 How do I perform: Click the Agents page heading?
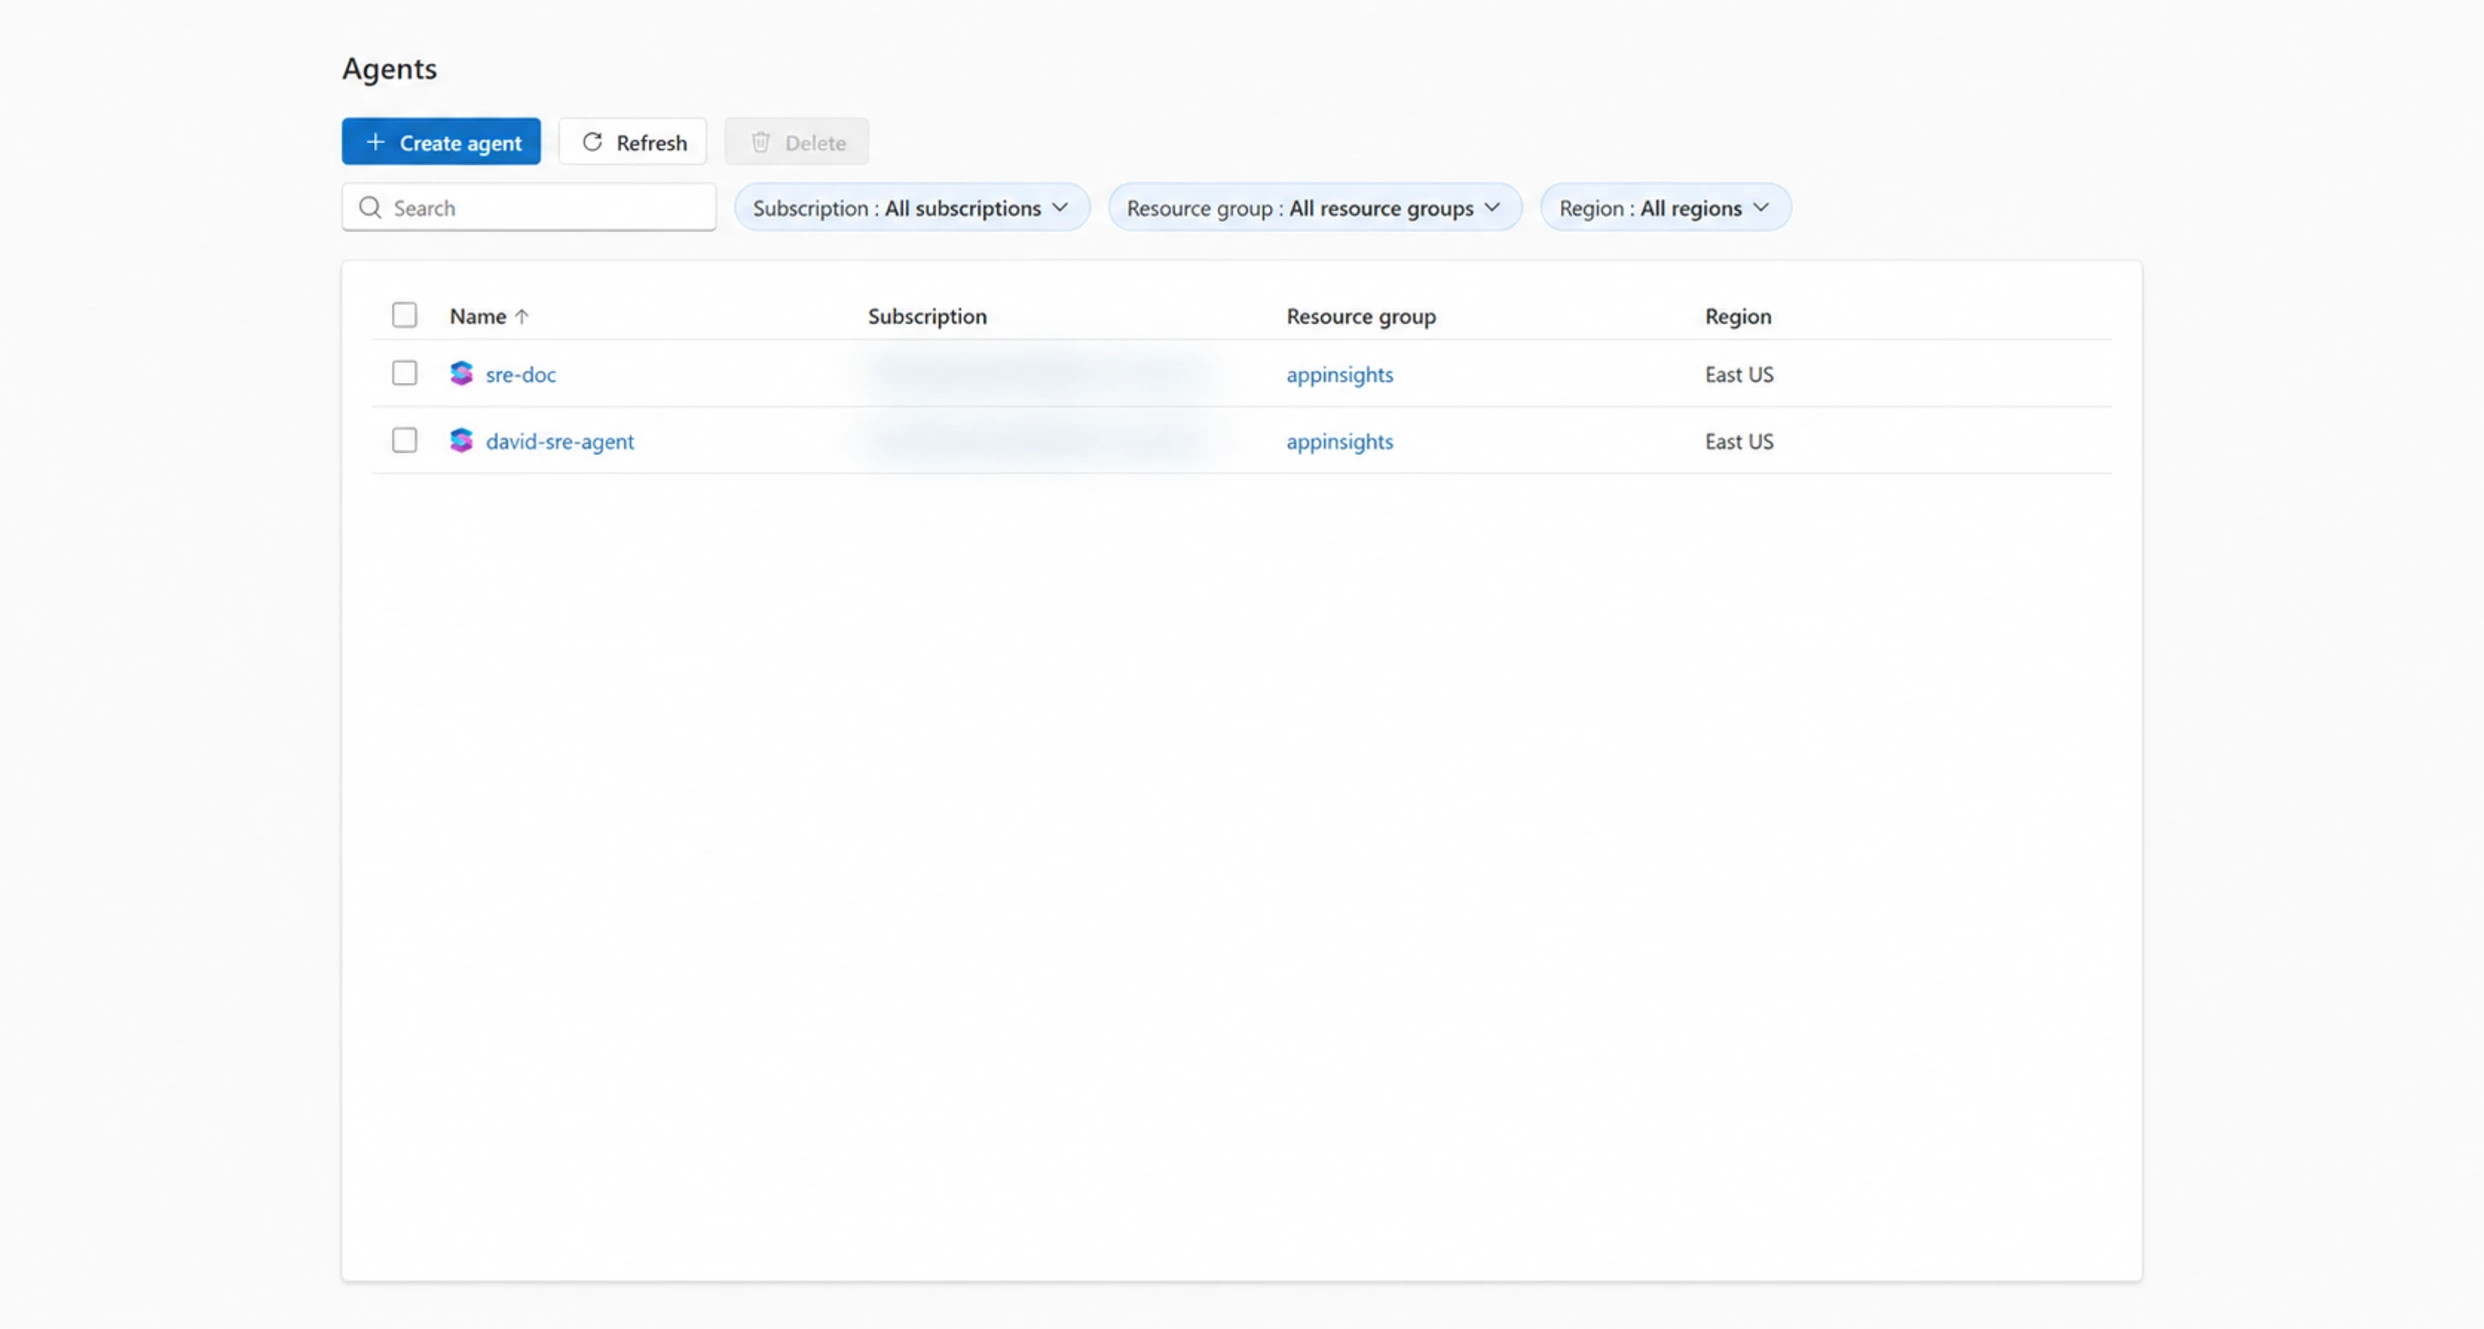click(x=390, y=68)
